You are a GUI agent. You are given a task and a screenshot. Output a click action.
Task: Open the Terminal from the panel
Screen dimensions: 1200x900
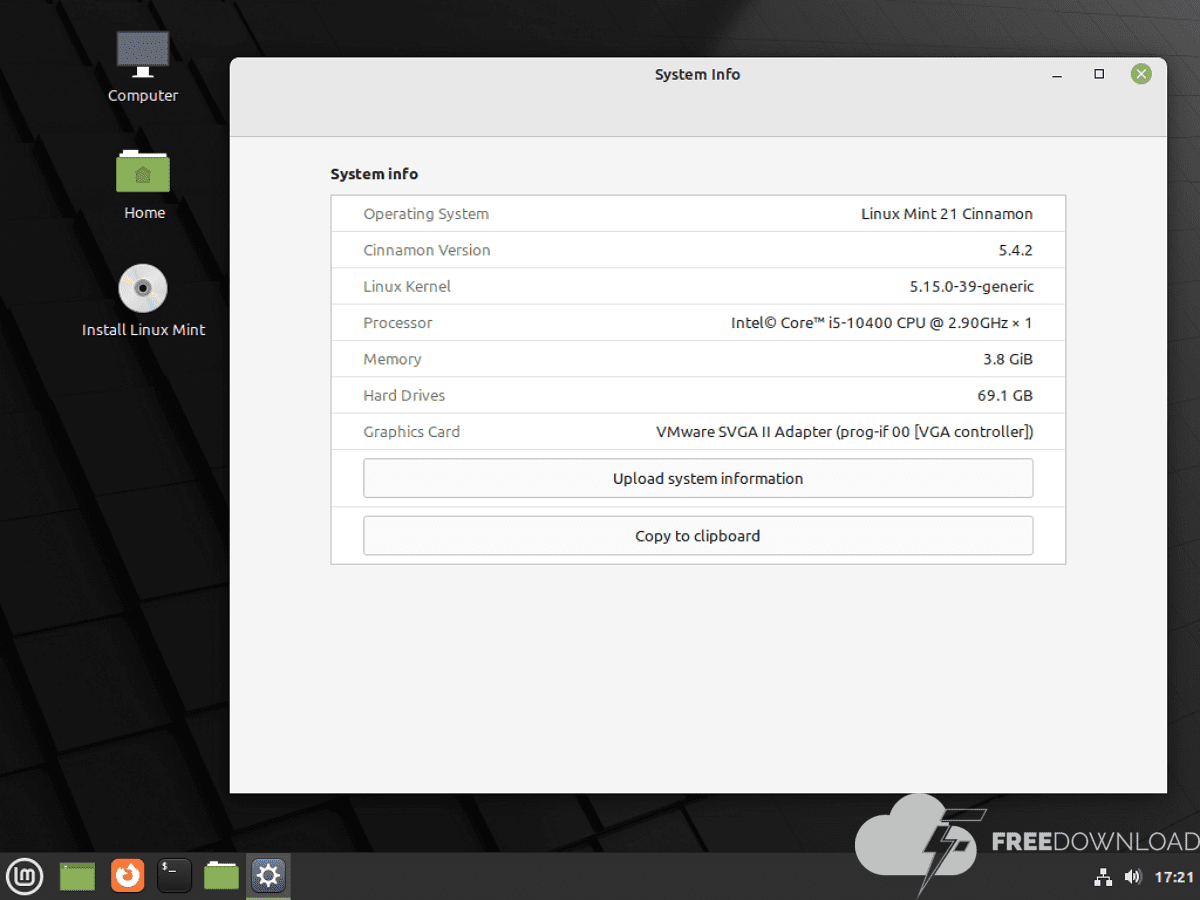coord(174,877)
